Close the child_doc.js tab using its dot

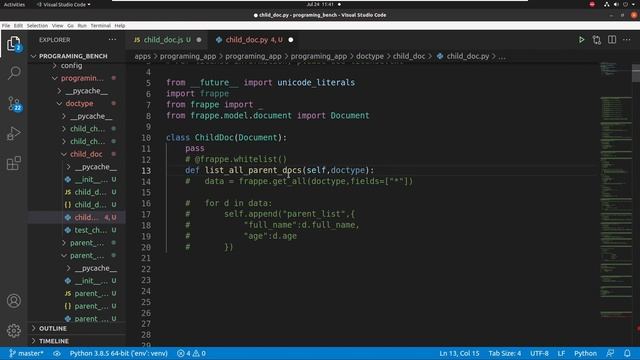tap(199, 40)
